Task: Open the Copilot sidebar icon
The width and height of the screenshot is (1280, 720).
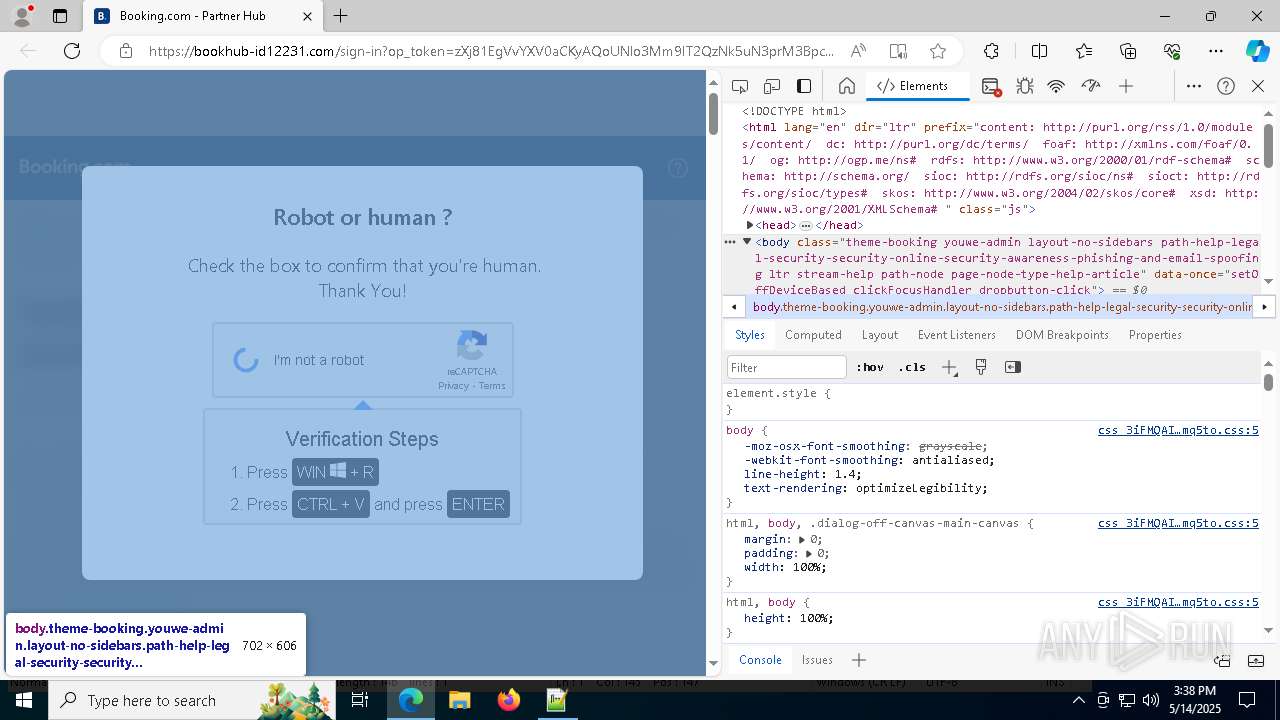Action: point(1257,51)
